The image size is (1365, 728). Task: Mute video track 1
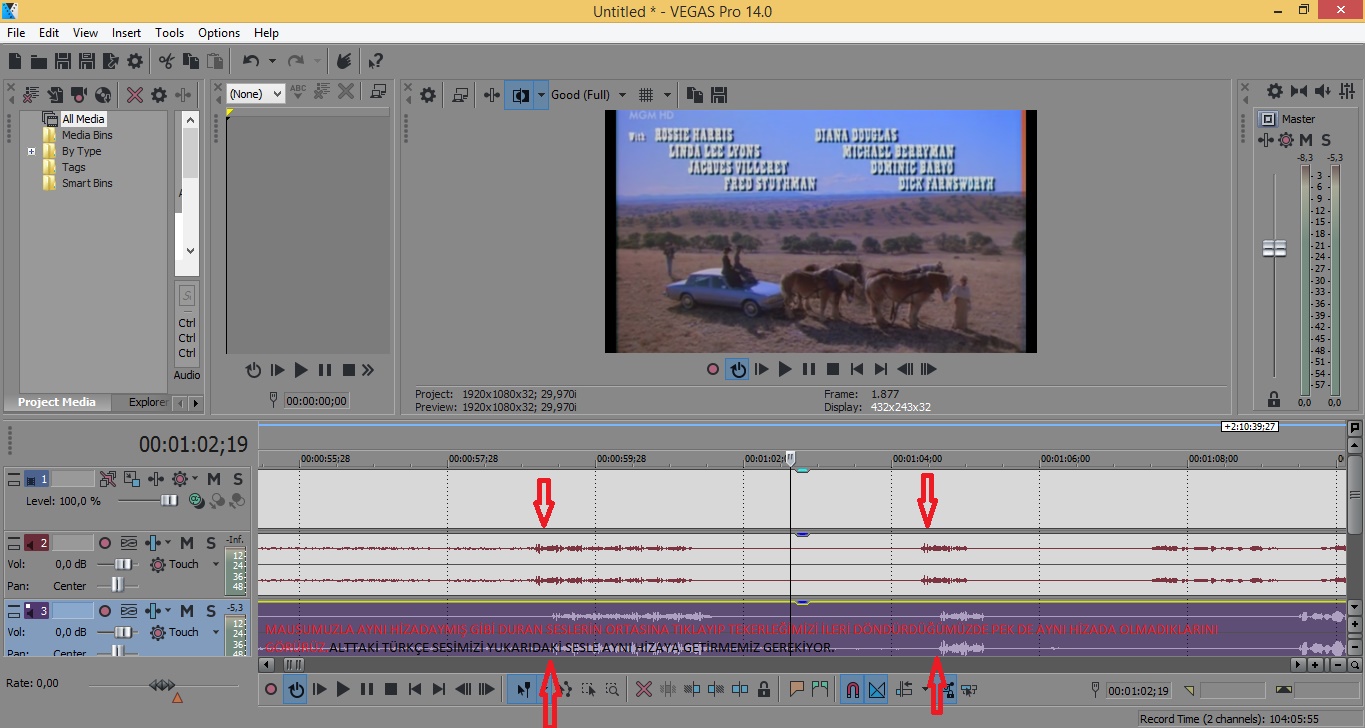click(214, 479)
